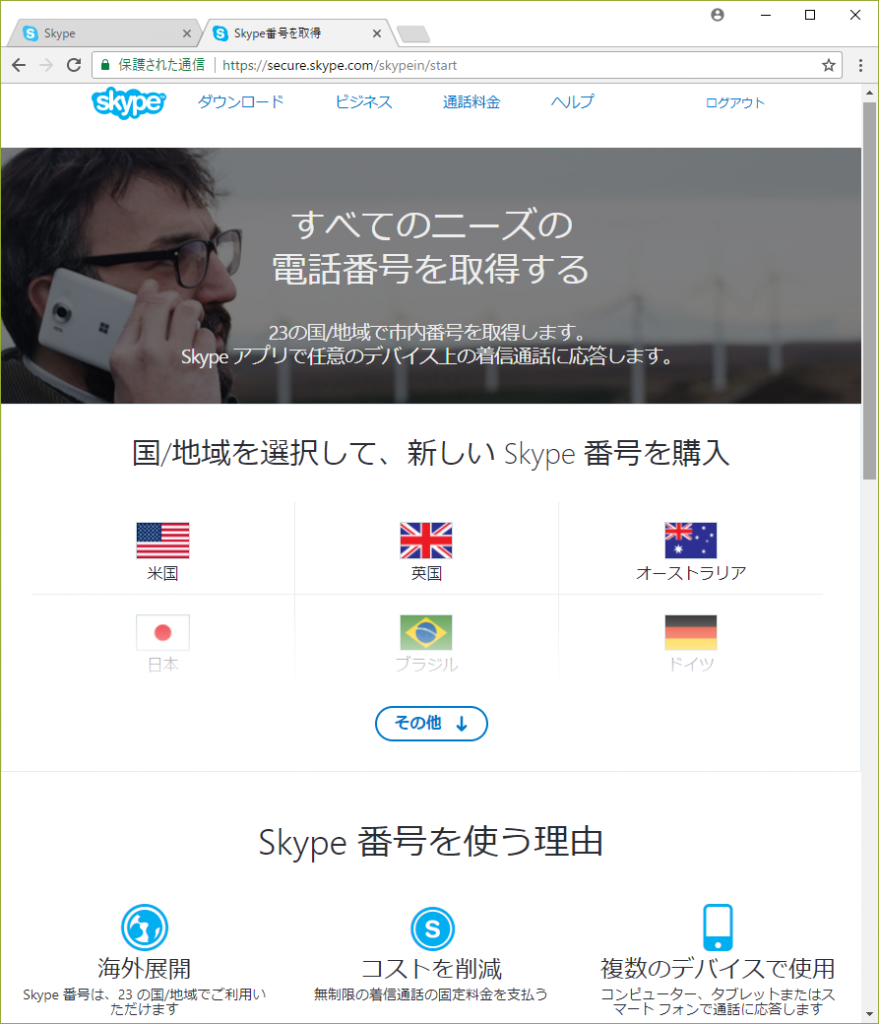Click the green secure padlock icon
Screen dimensions: 879x1024
coord(104,65)
